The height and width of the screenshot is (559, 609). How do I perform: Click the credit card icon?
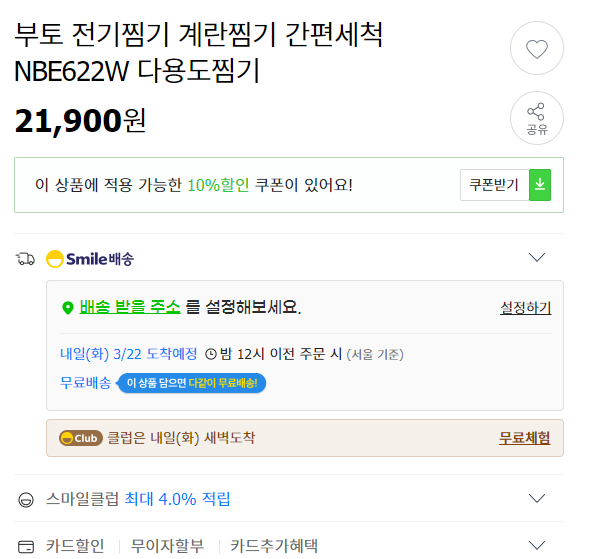pyautogui.click(x=26, y=547)
